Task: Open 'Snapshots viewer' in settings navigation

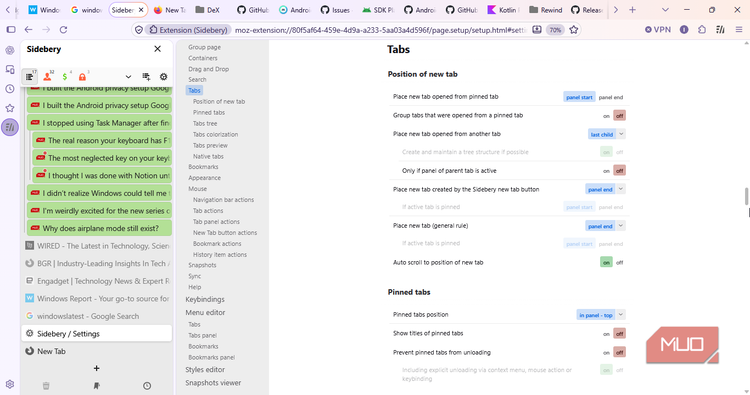Action: pos(213,383)
